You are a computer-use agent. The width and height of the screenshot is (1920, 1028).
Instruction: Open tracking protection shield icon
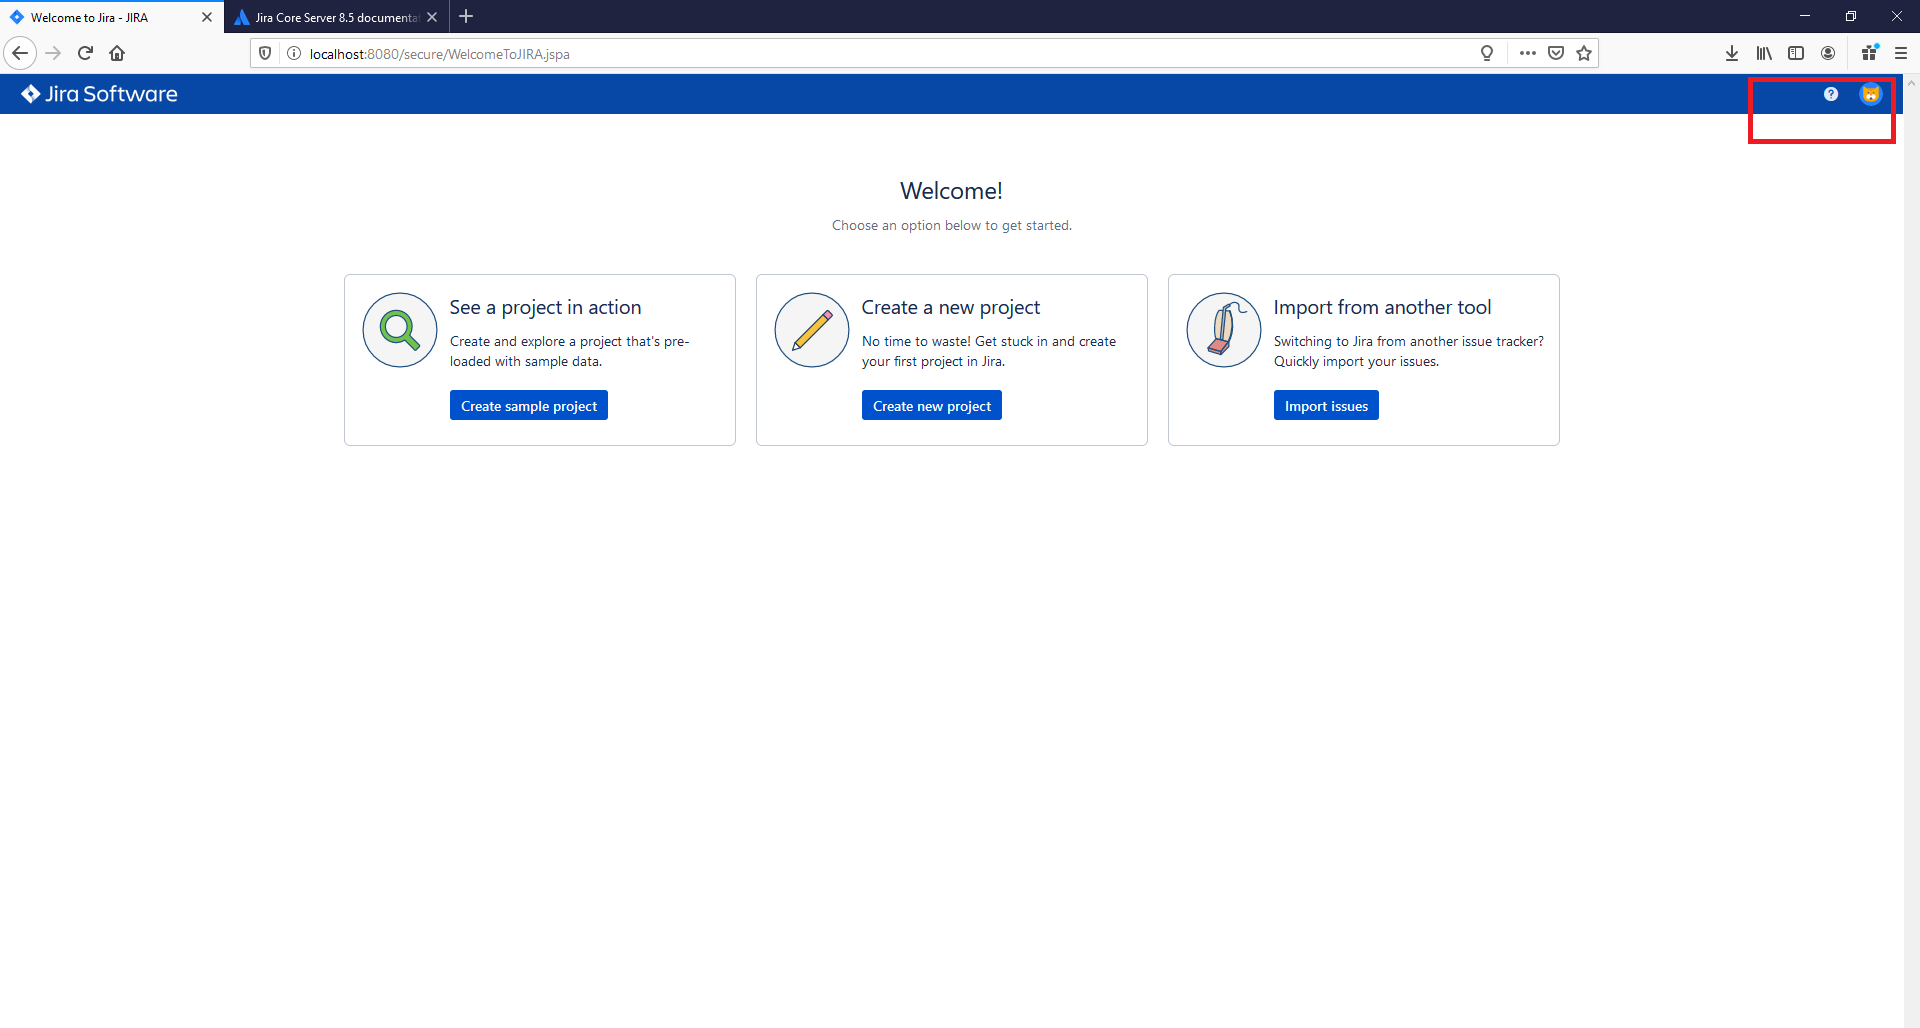[265, 53]
